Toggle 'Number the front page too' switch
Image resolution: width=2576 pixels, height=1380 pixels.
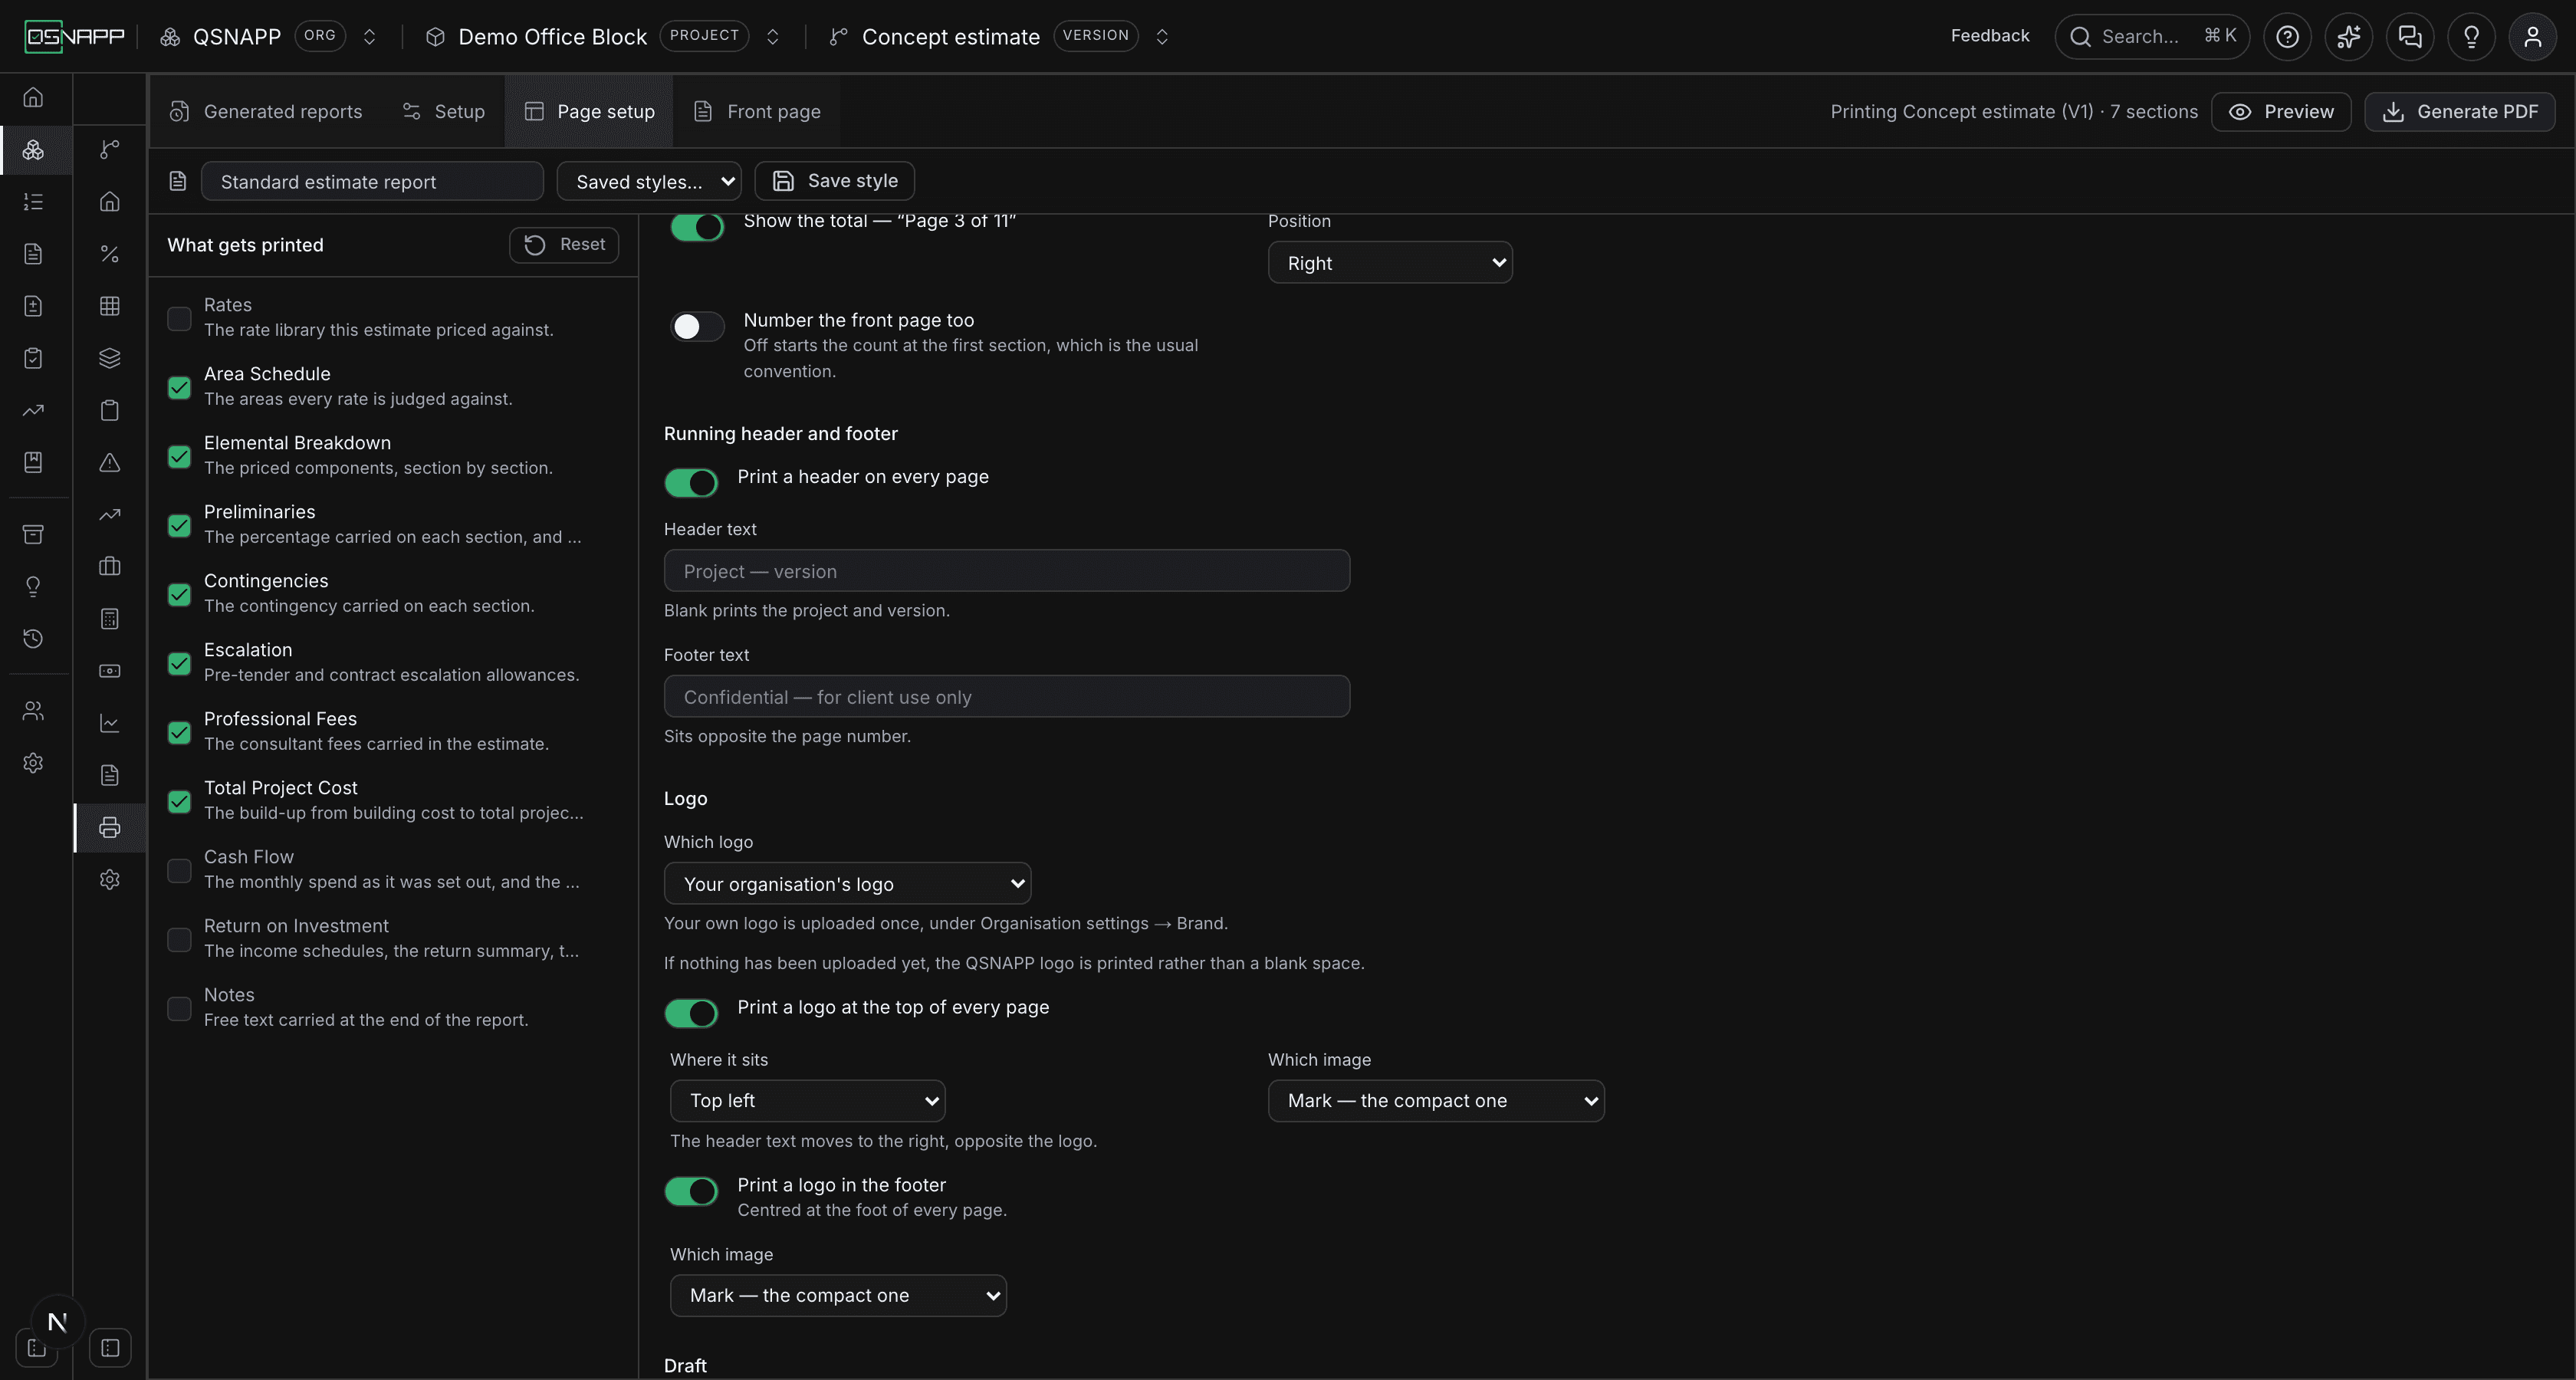[x=697, y=327]
